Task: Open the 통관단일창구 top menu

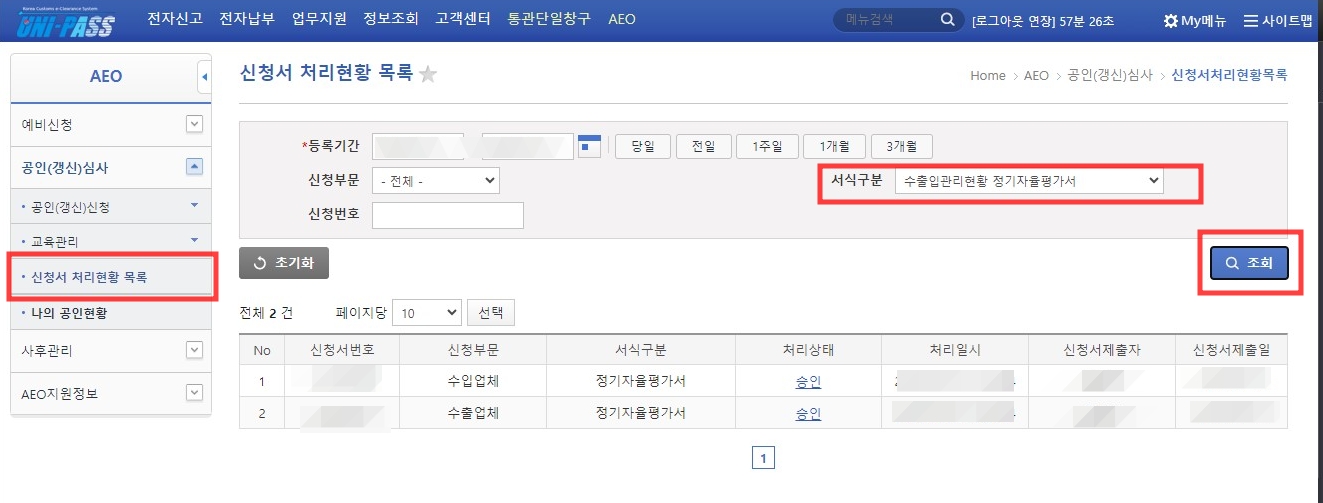Action: (549, 19)
